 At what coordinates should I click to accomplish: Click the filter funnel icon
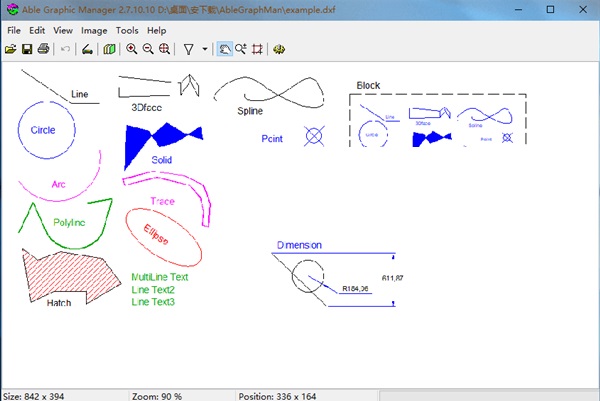(x=188, y=48)
